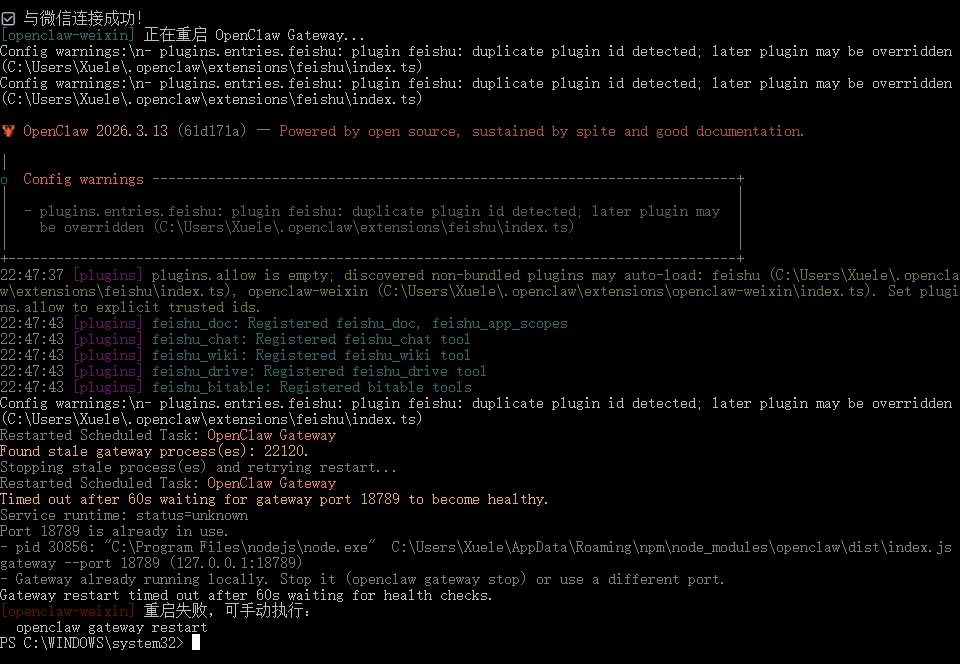
Task: Click the 'Timed out after 60s waiting' line
Action: (x=274, y=499)
